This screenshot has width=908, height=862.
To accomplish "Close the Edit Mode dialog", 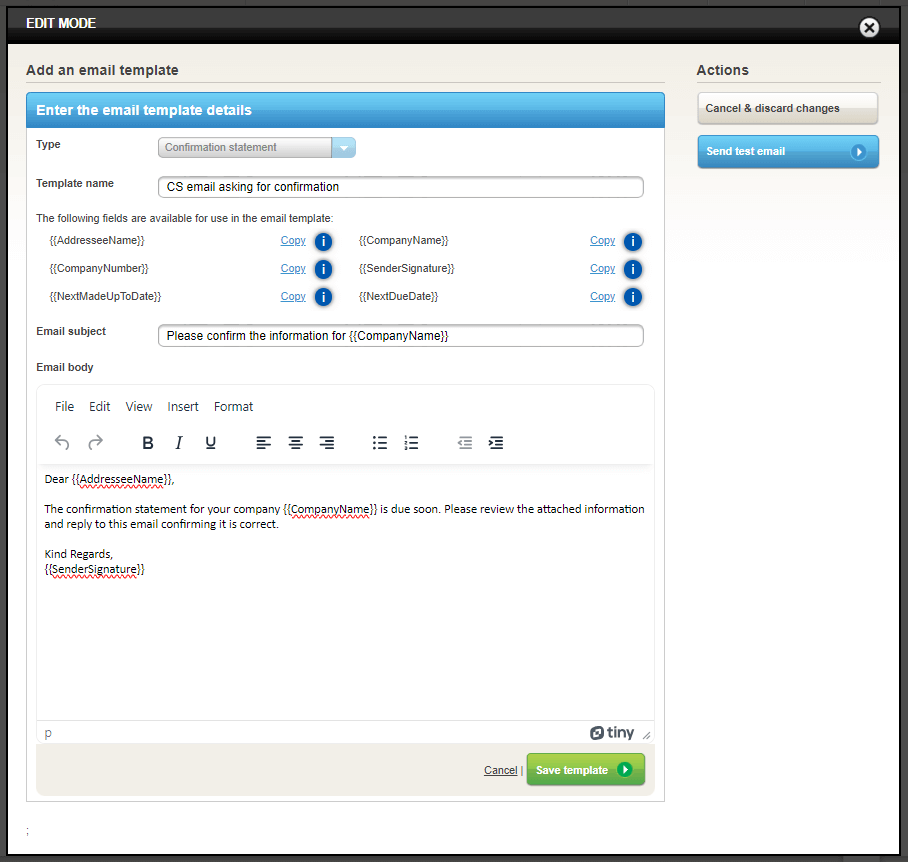I will 869,28.
